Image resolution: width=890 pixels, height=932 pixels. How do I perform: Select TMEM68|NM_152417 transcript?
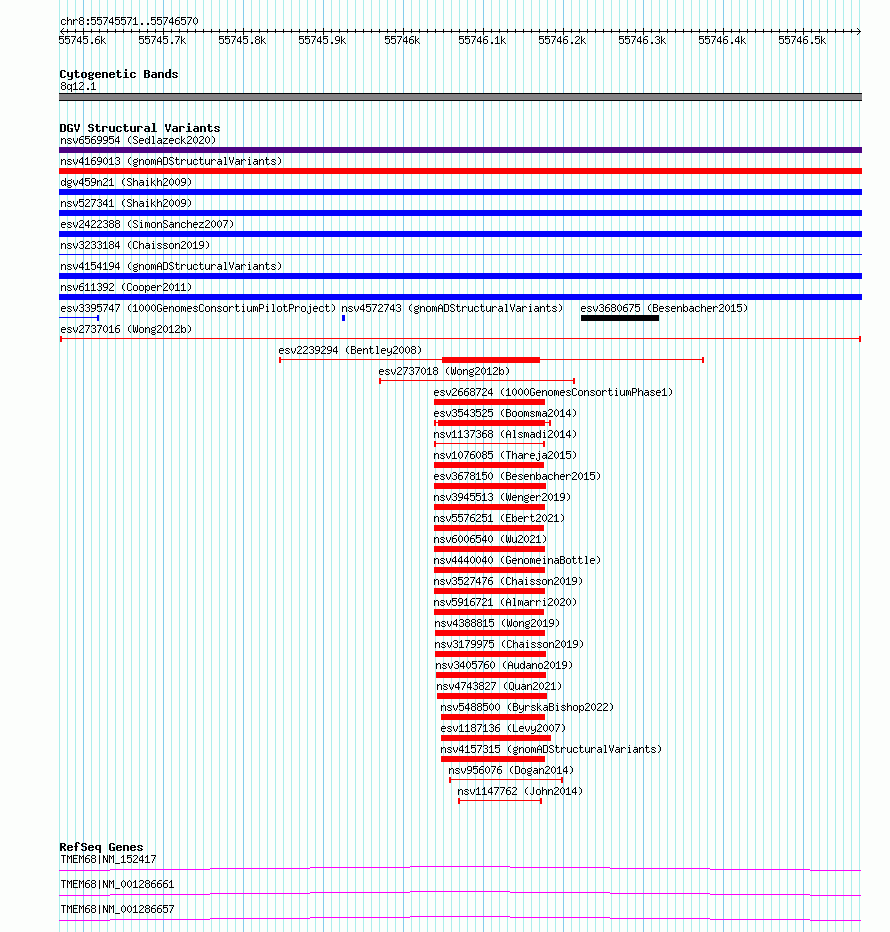108,859
